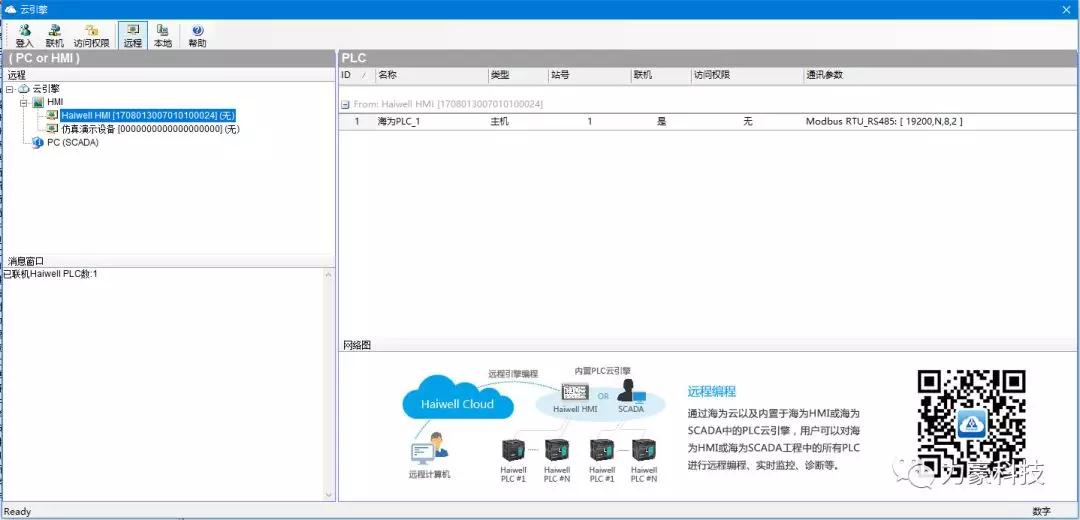This screenshot has width=1080, height=520.
Task: Switch to 本地 local mode
Action: (x=162, y=36)
